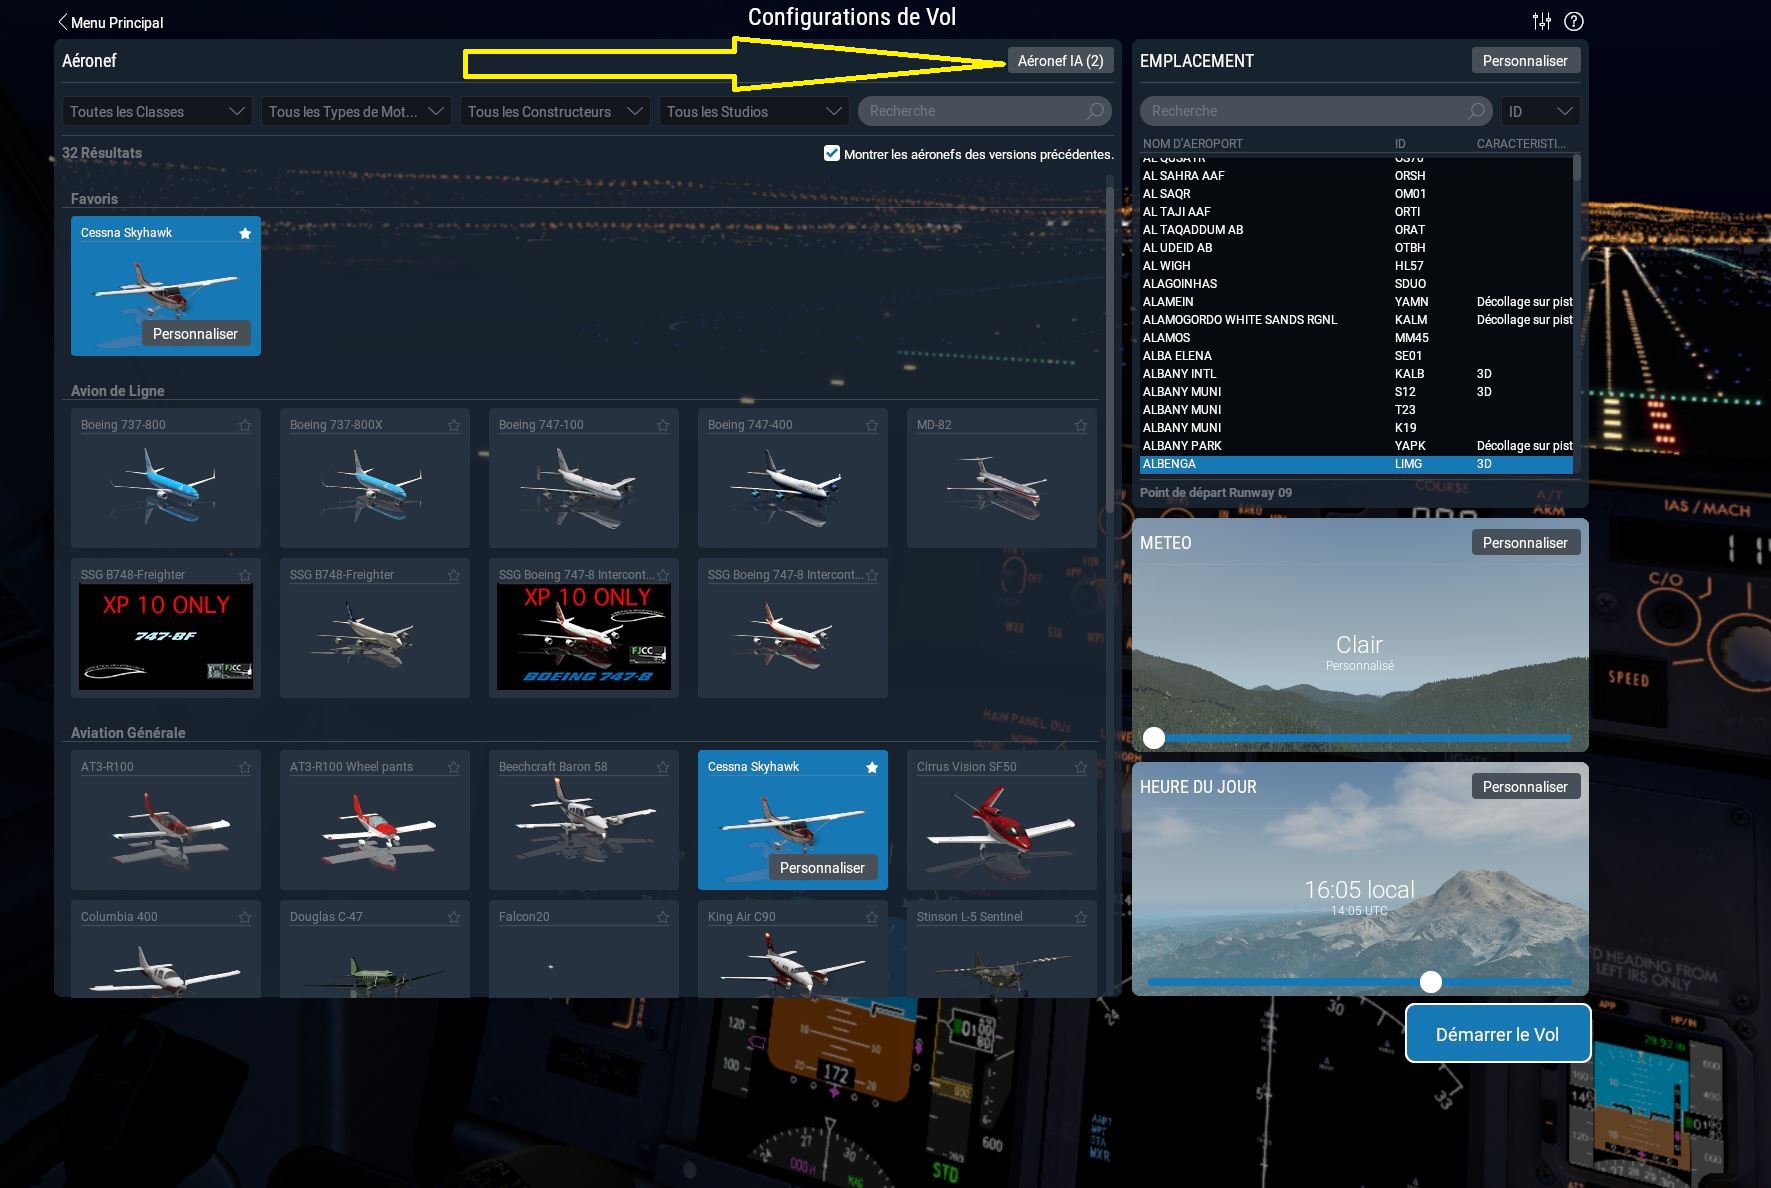
Task: Open Aéronef IA (2) settings
Action: [1060, 61]
